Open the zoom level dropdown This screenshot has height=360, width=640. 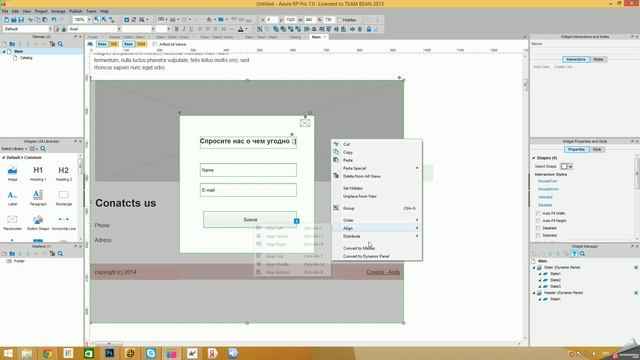click(x=89, y=20)
